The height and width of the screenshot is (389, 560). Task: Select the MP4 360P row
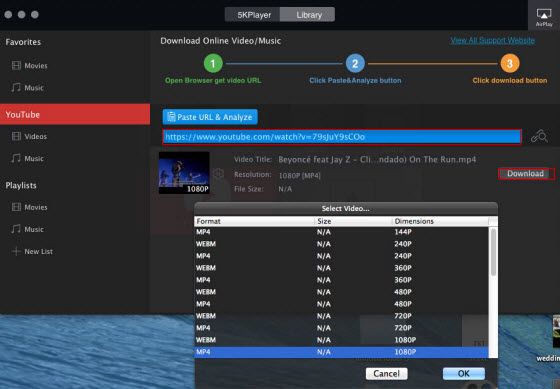pyautogui.click(x=341, y=280)
